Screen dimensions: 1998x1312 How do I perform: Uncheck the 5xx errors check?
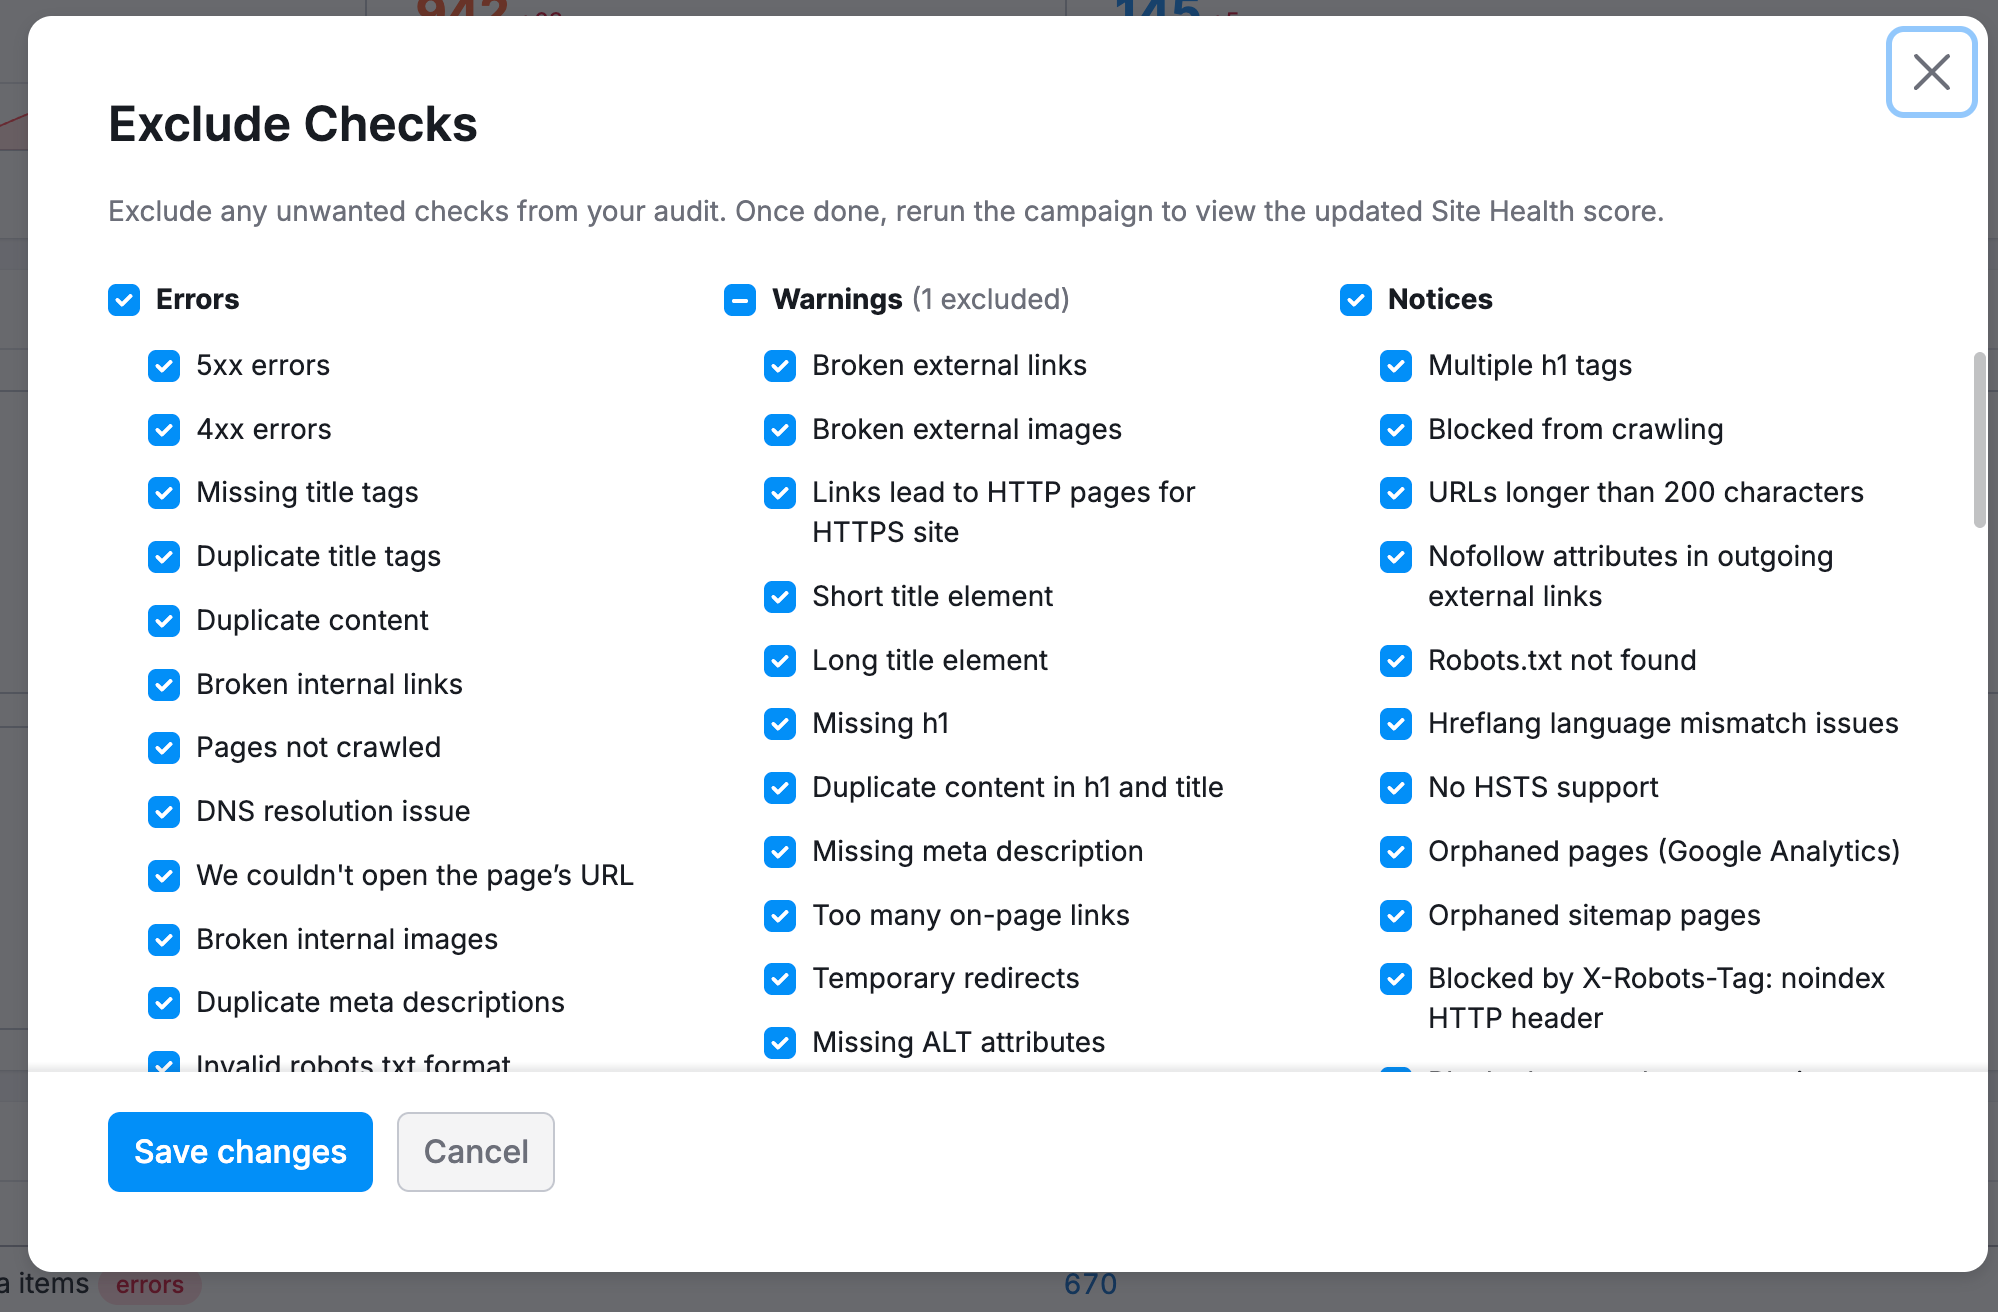pyautogui.click(x=164, y=366)
